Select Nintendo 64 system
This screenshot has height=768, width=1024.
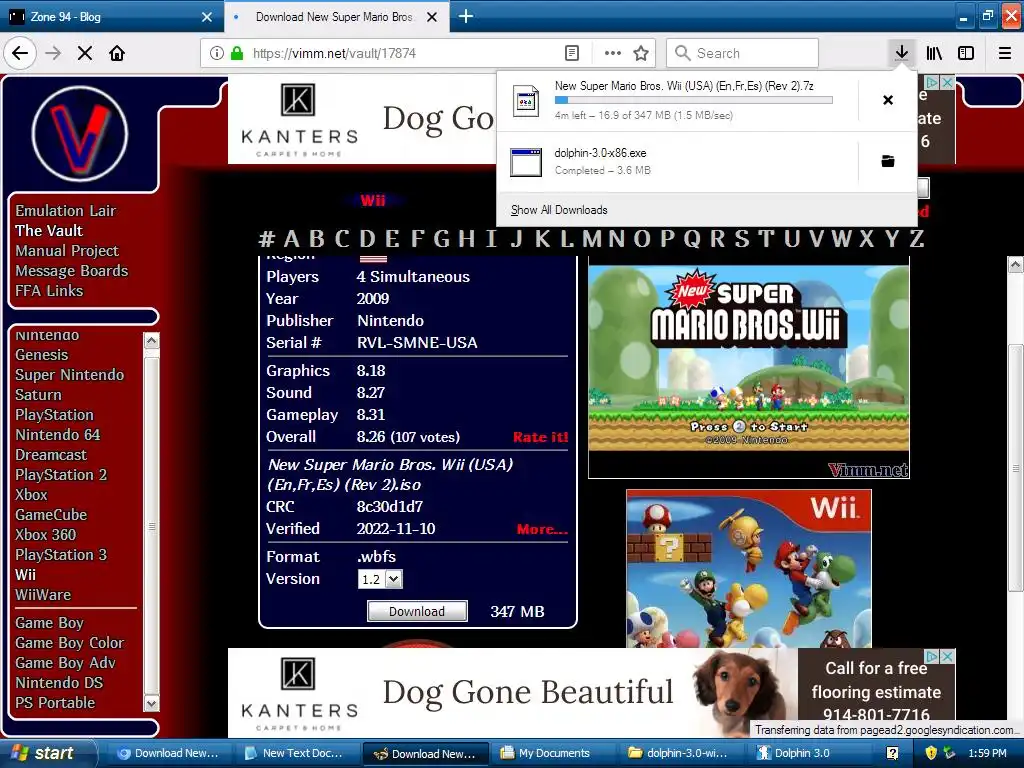click(57, 435)
